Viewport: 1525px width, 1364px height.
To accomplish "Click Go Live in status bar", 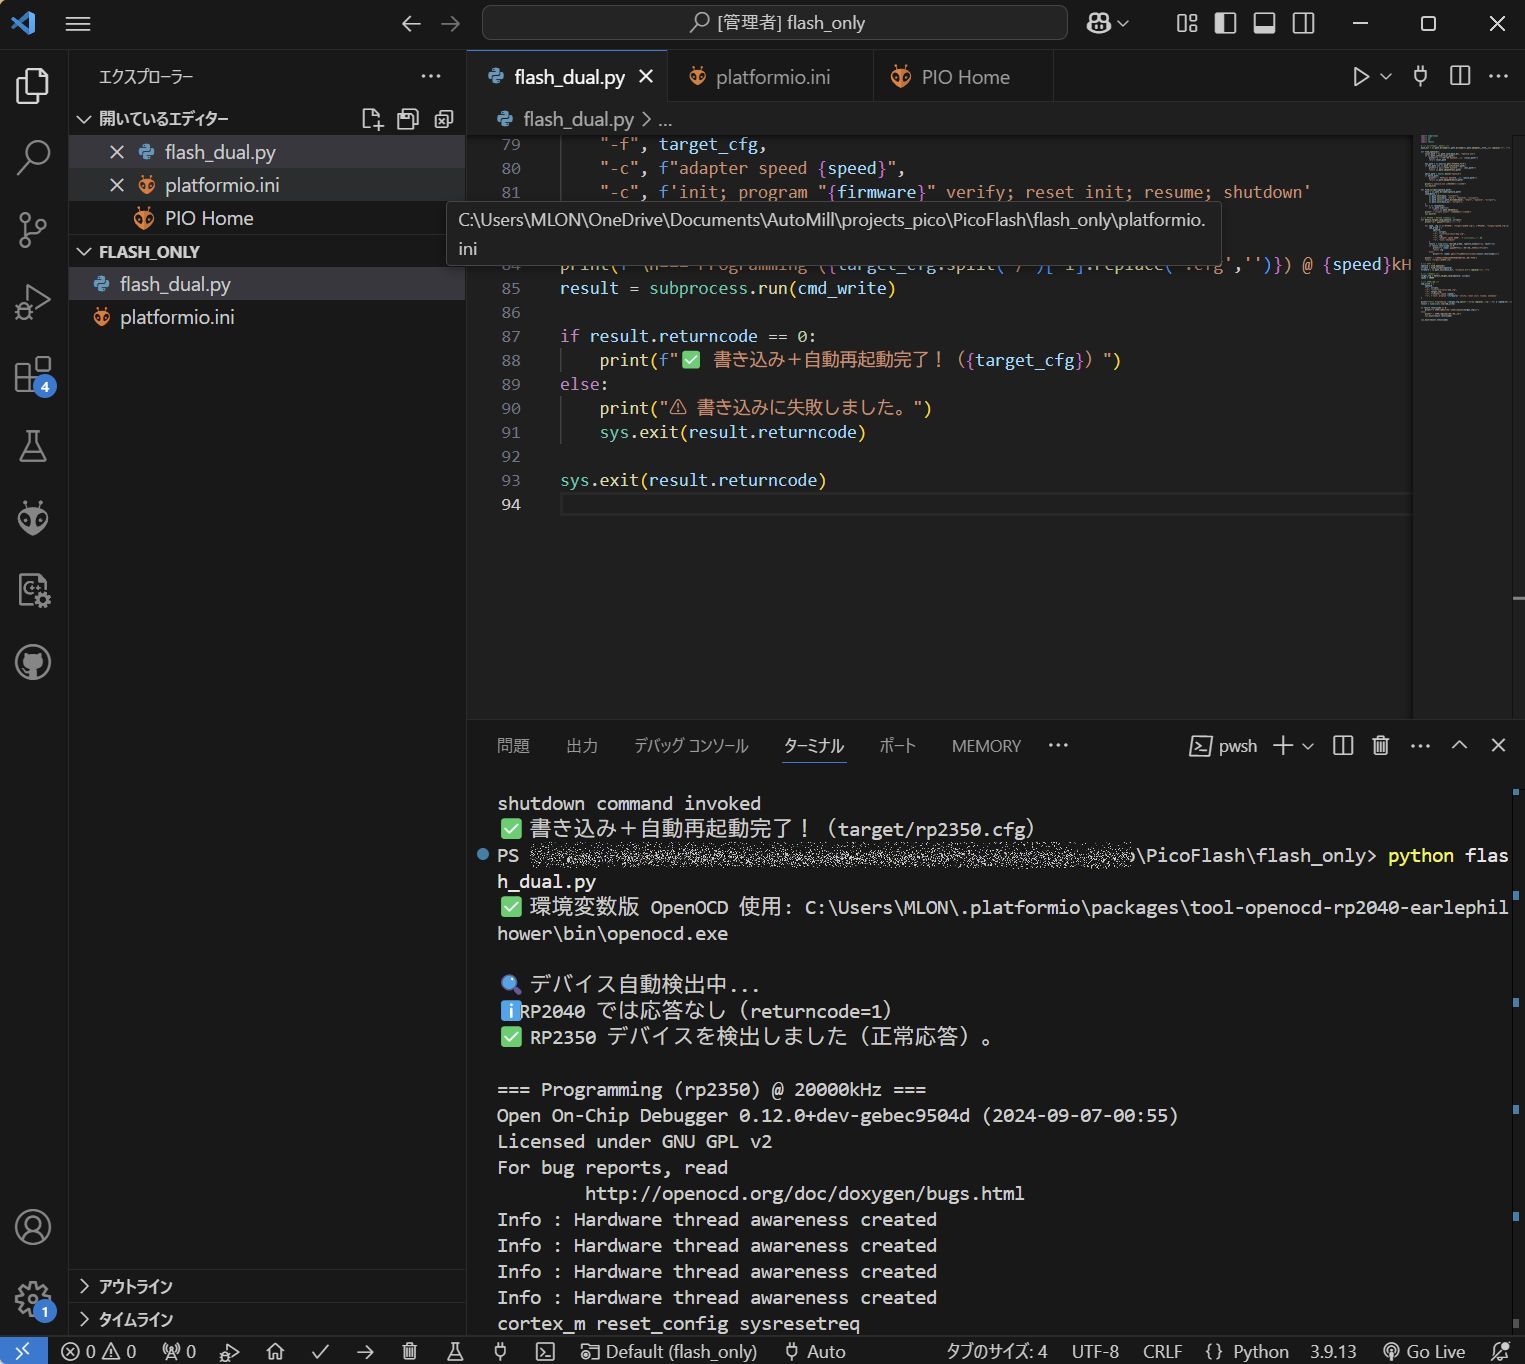I will [1424, 1352].
